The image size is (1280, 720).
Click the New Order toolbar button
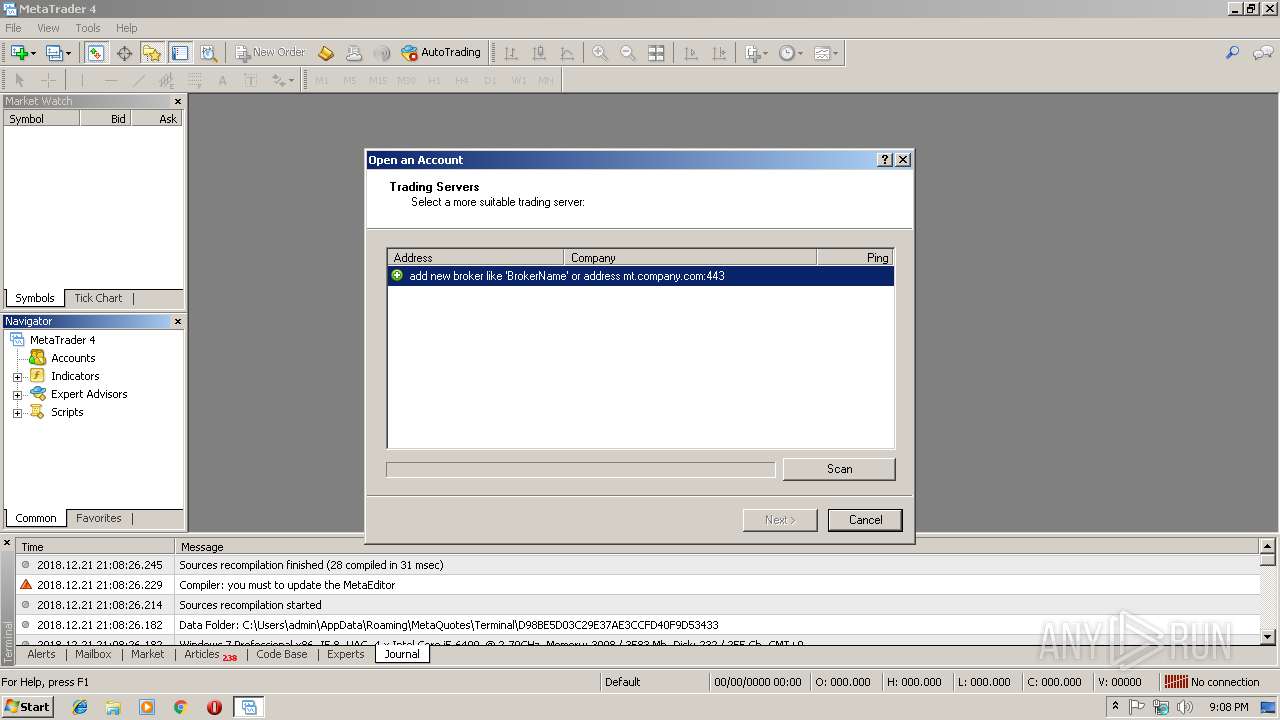pyautogui.click(x=270, y=53)
